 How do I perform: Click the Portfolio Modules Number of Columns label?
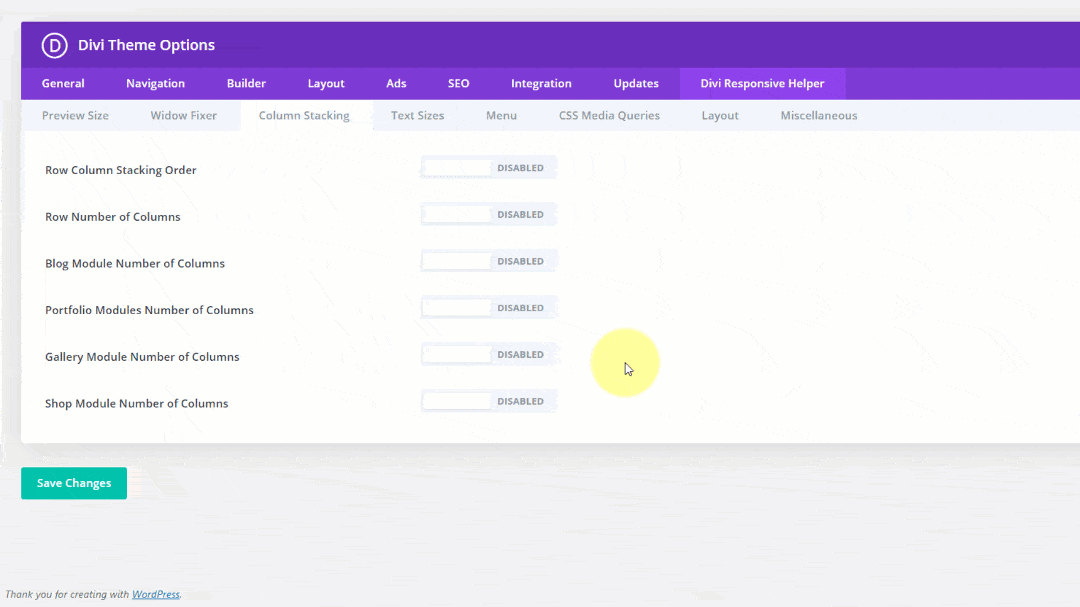tap(149, 310)
